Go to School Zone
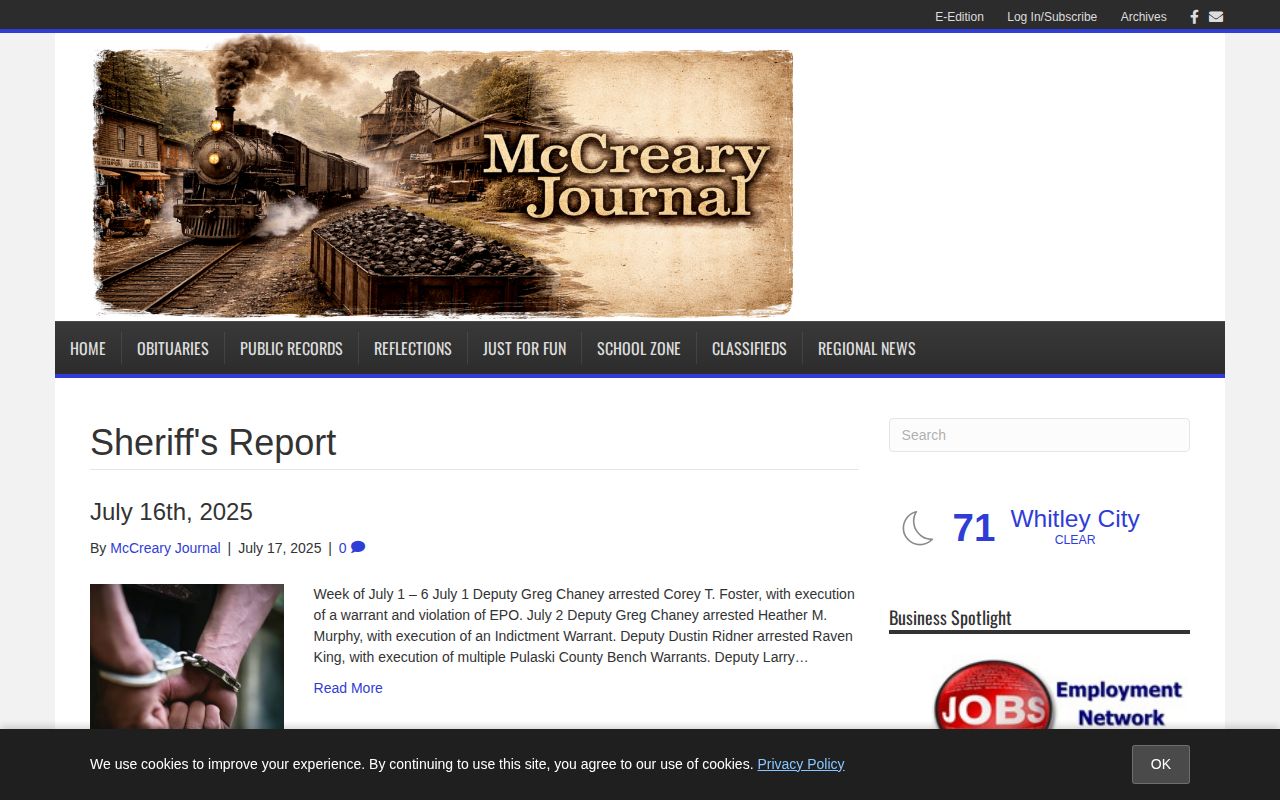The image size is (1280, 800). [639, 348]
